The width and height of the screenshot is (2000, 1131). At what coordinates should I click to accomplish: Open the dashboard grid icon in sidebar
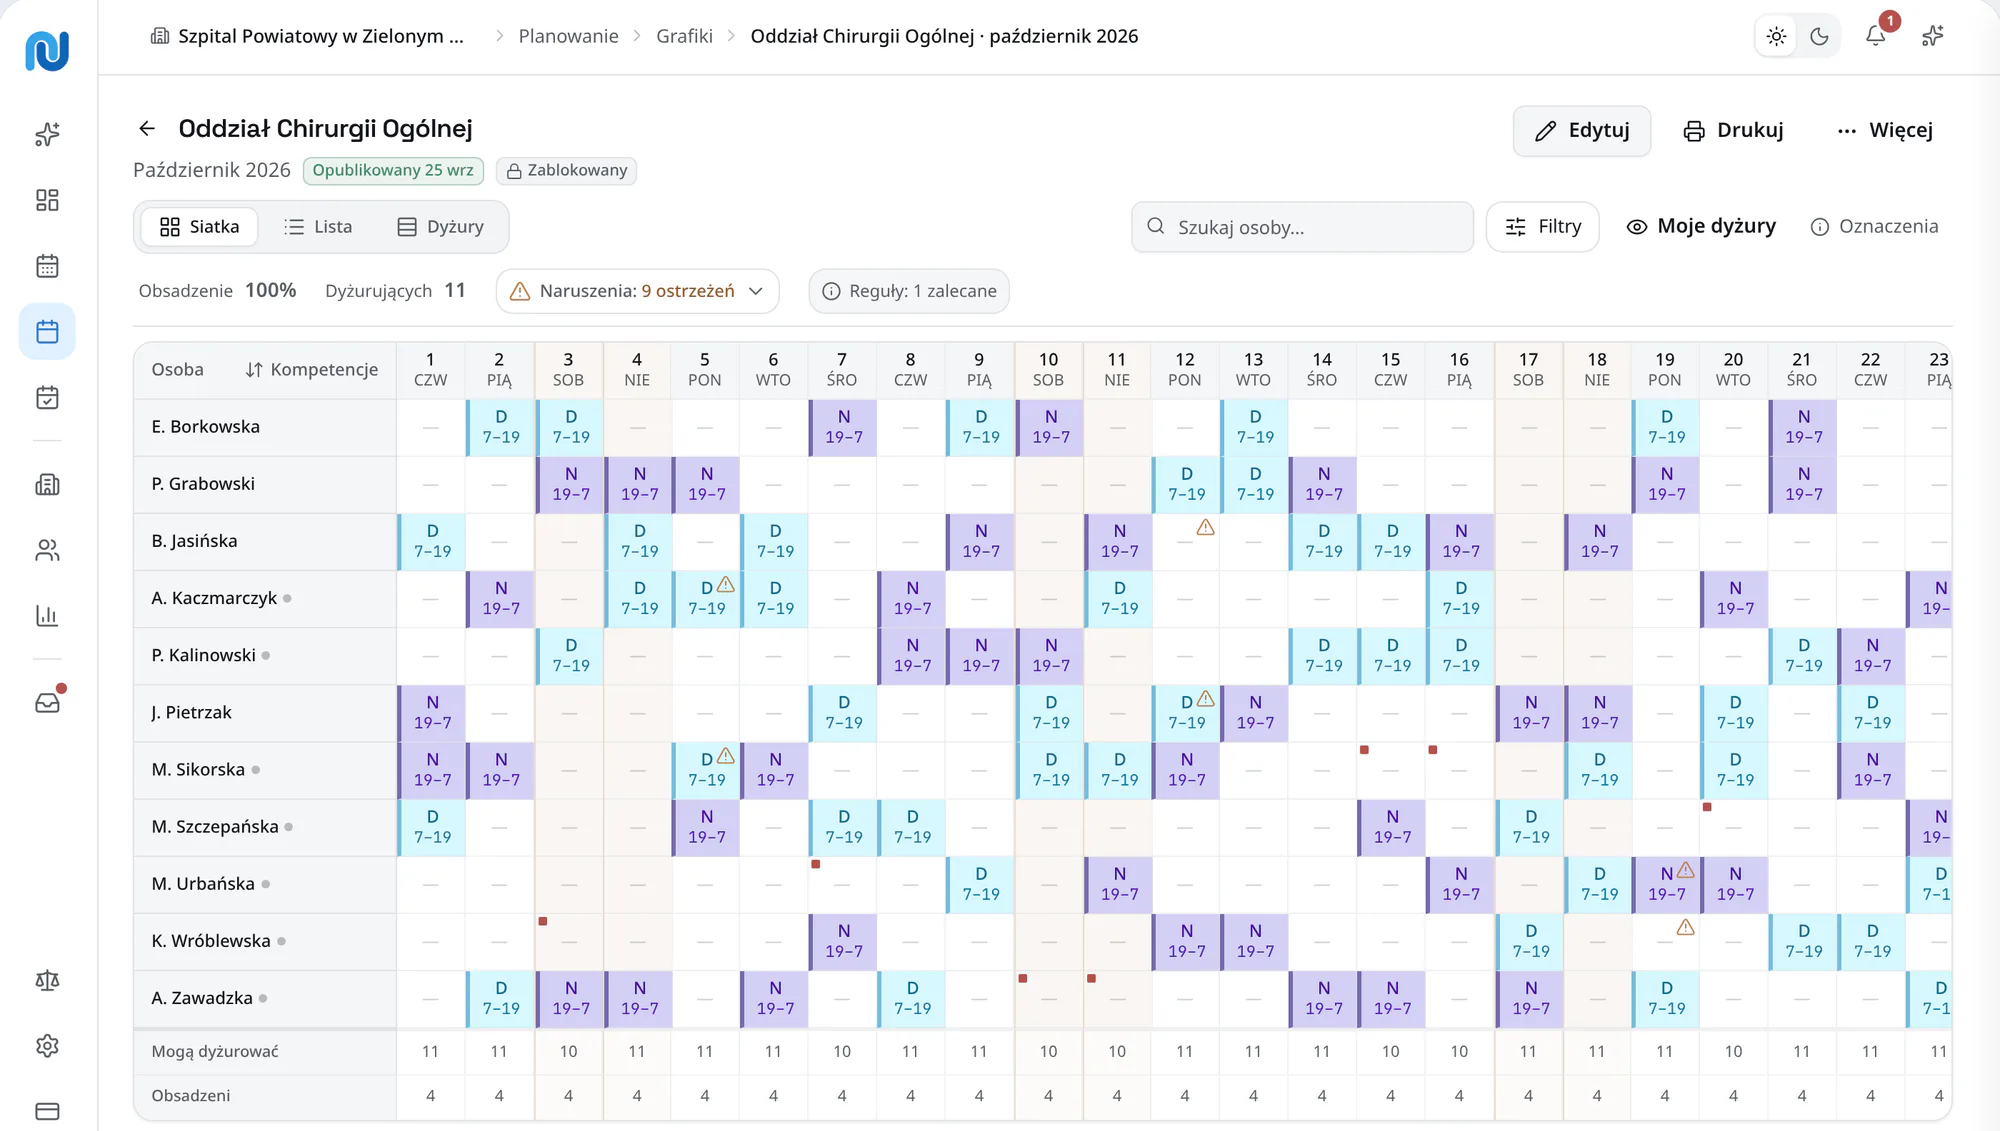click(x=47, y=200)
